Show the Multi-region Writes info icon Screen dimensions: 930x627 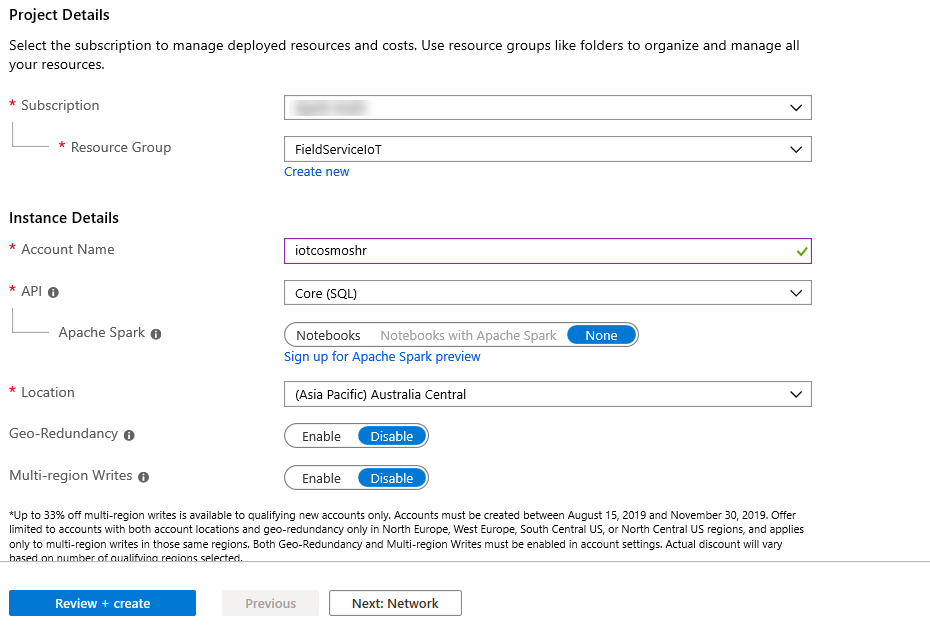[x=144, y=477]
